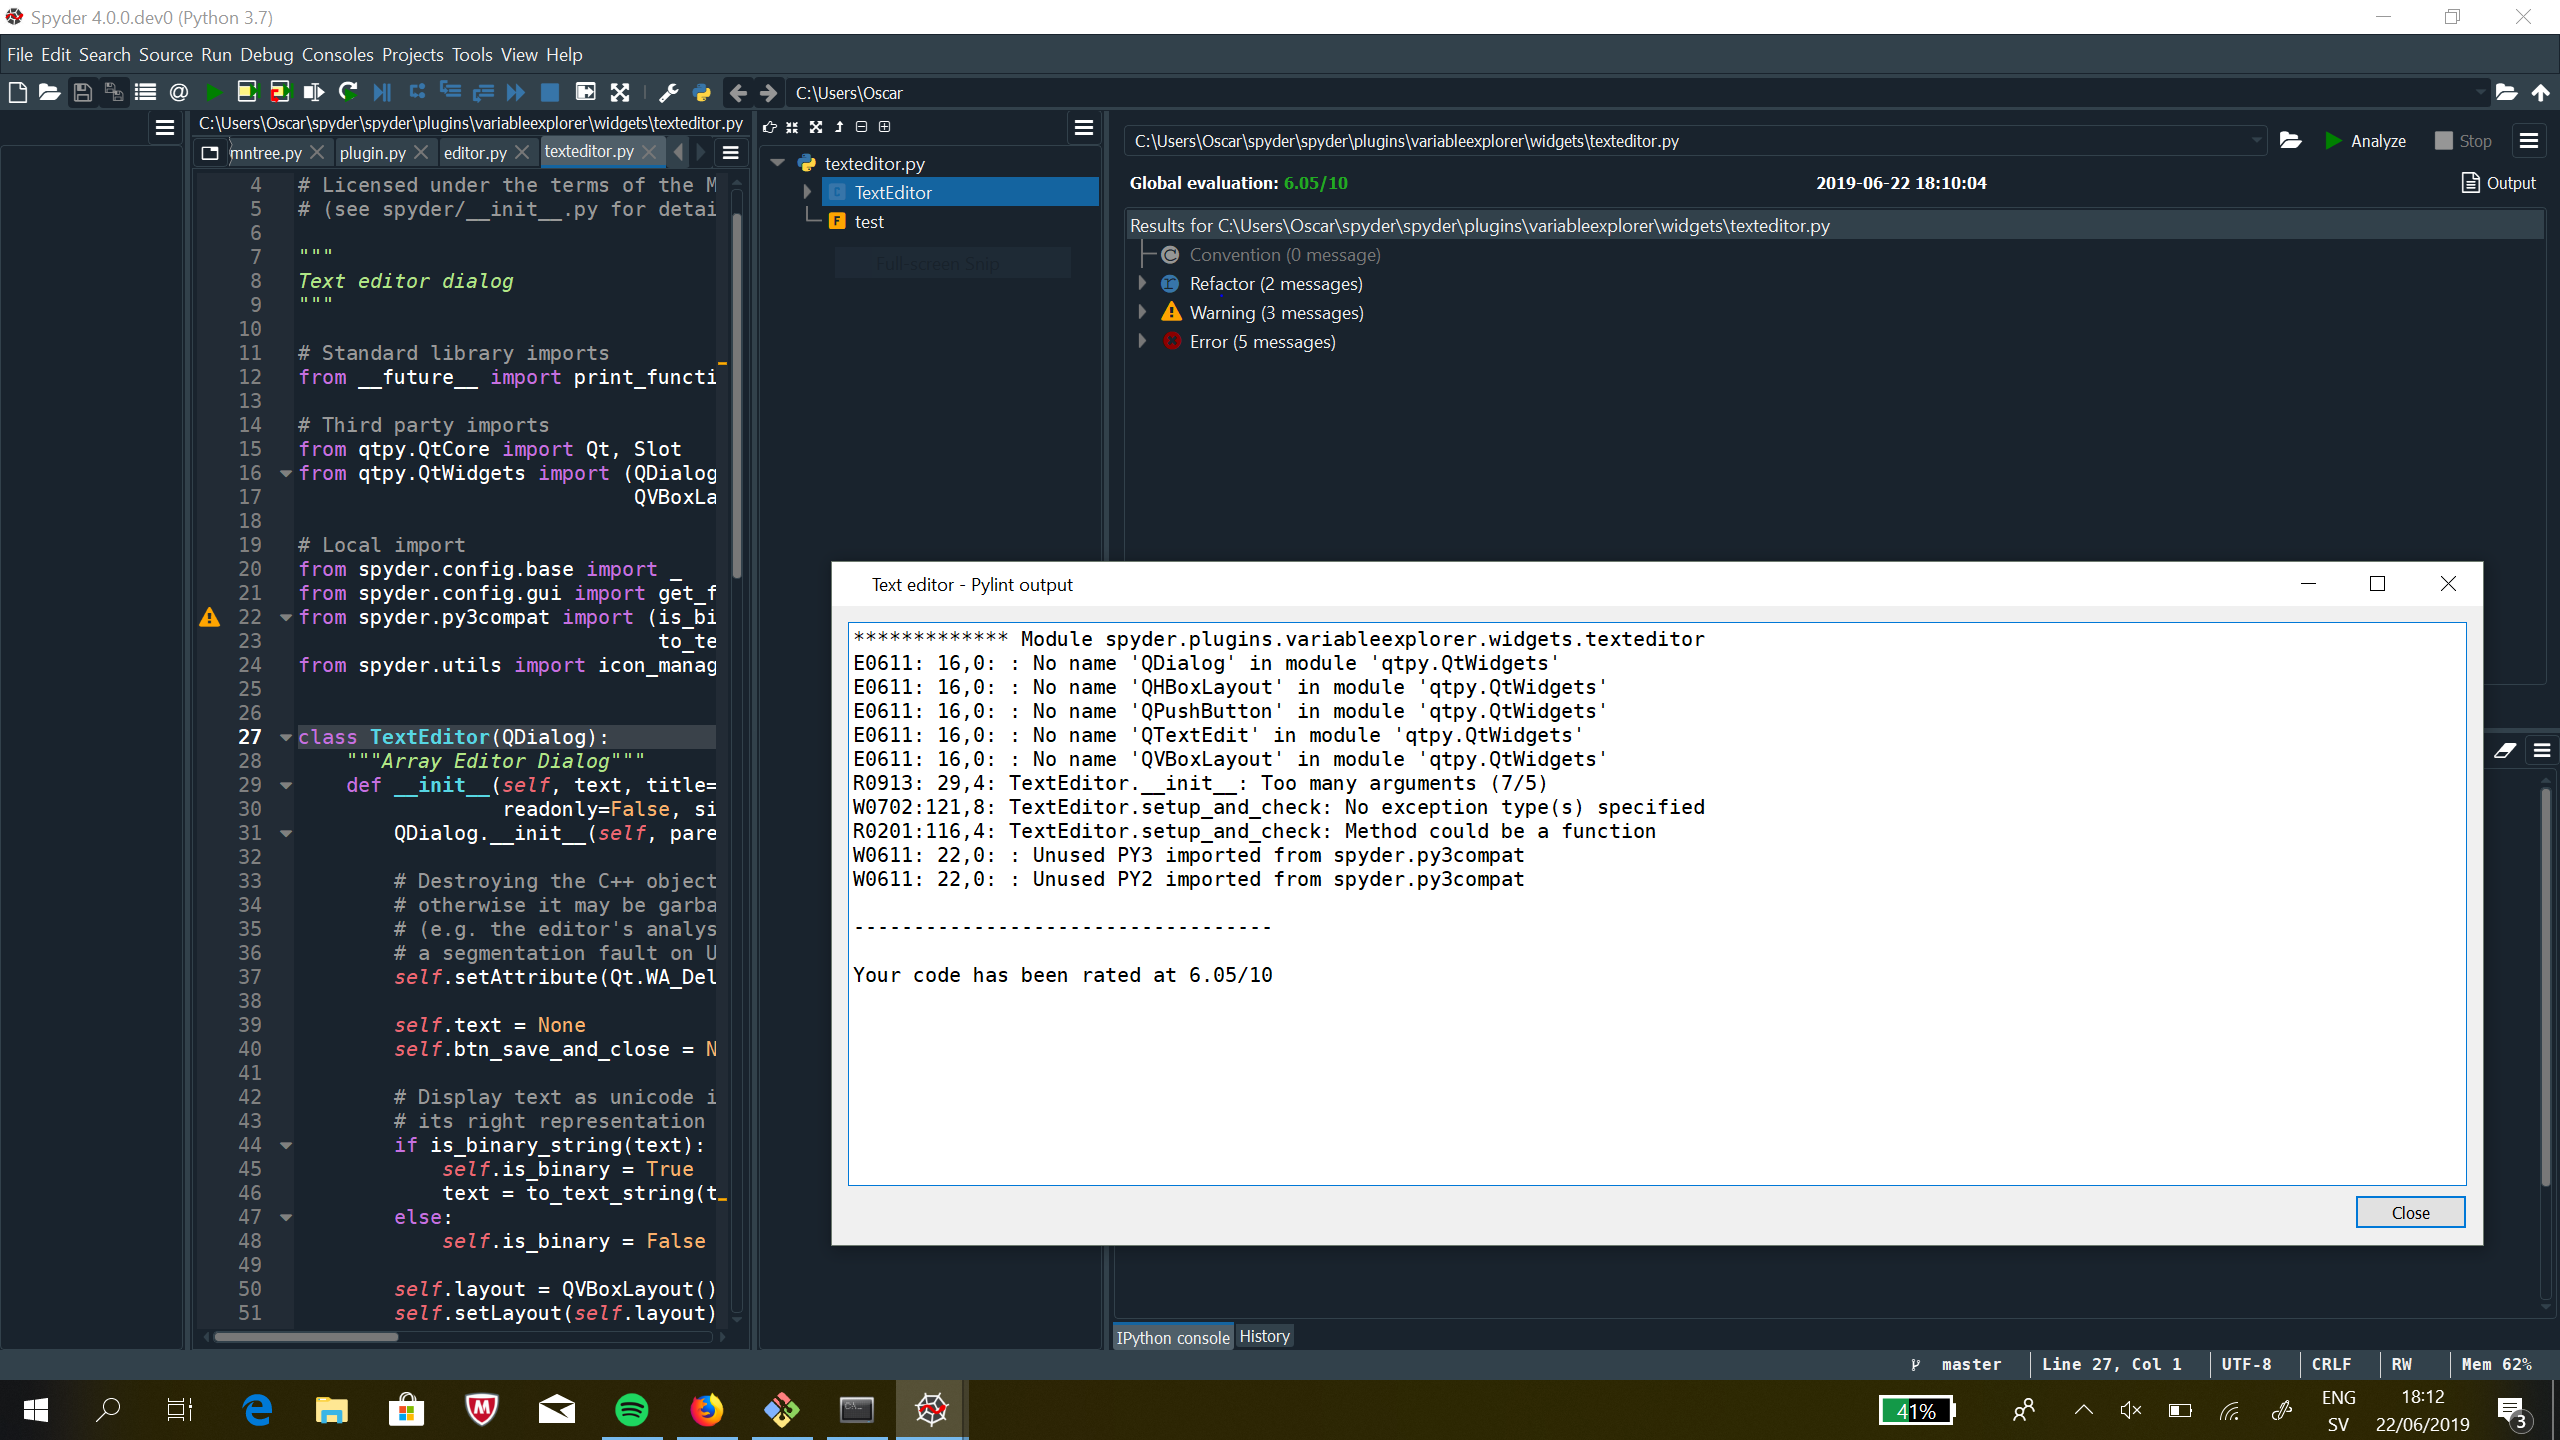Stop the debugging session
This screenshot has height=1440, width=2560.
pyautogui.click(x=549, y=92)
